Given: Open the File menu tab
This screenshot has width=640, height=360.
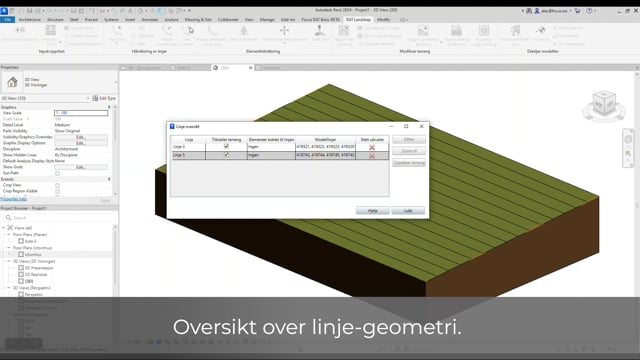Looking at the screenshot, I should point(7,20).
